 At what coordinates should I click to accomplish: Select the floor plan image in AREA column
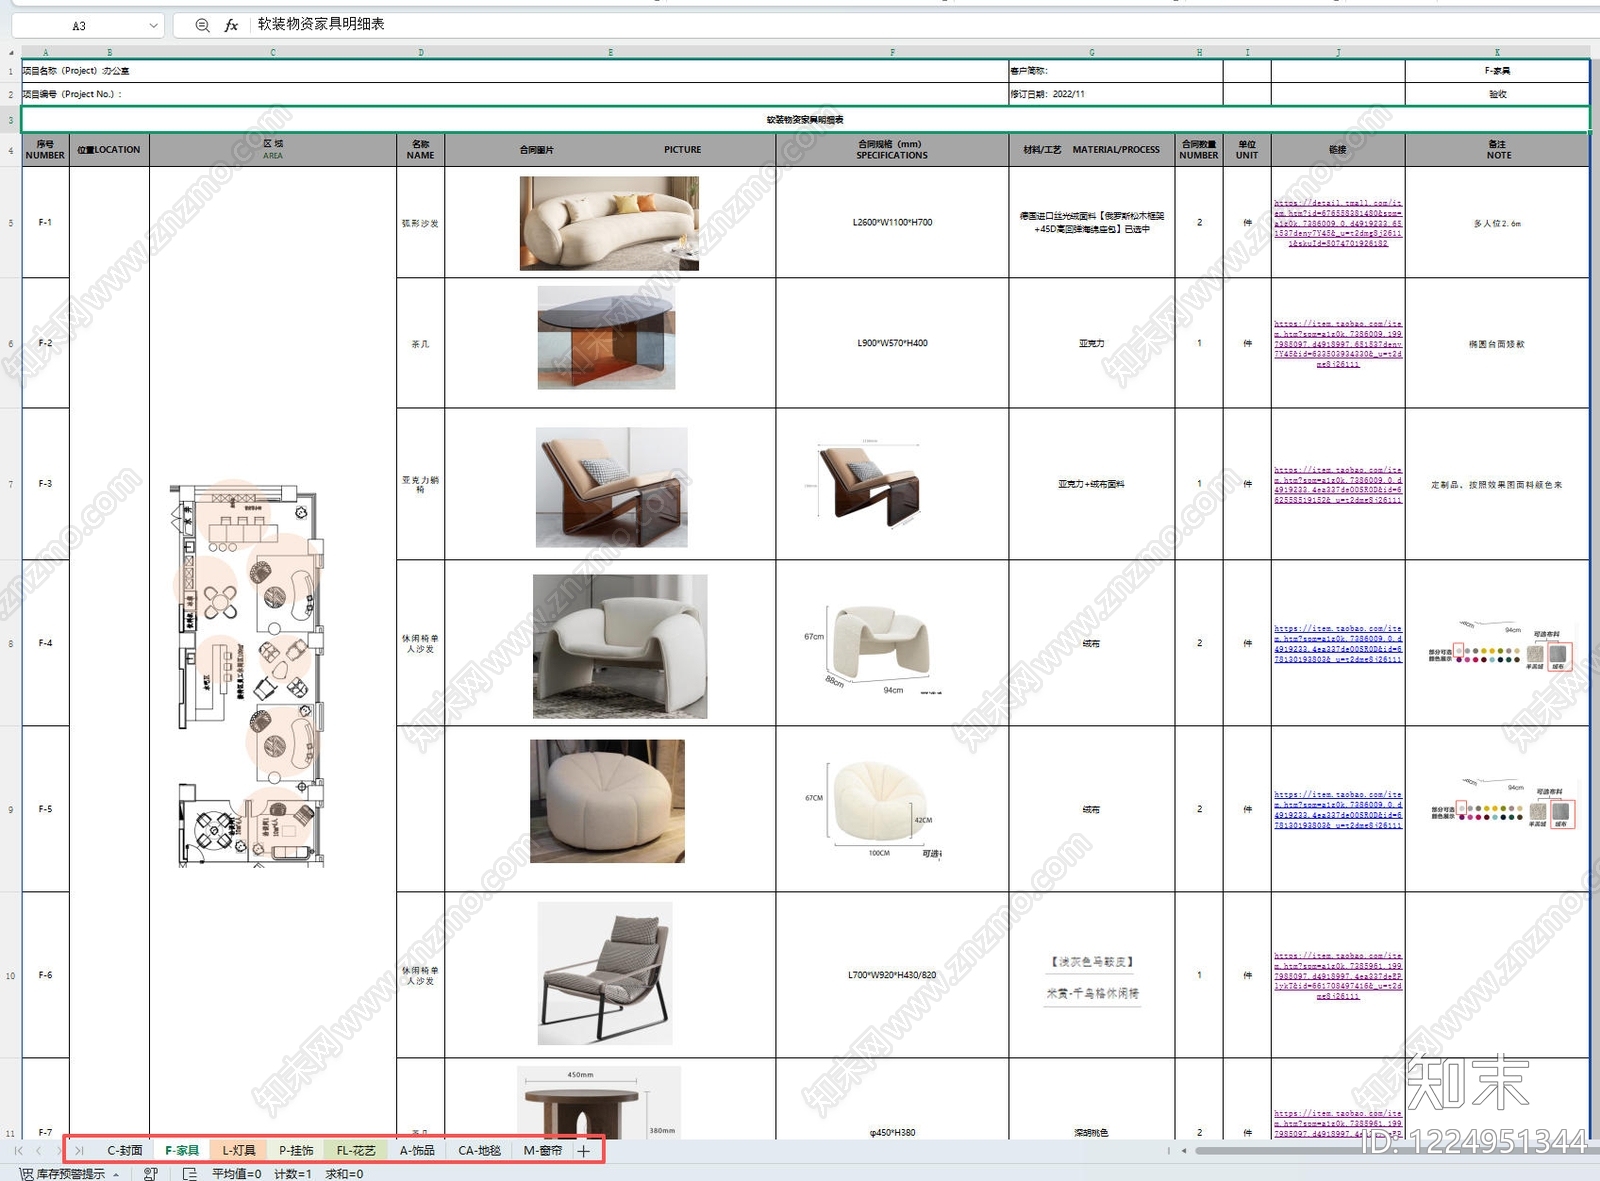(247, 675)
